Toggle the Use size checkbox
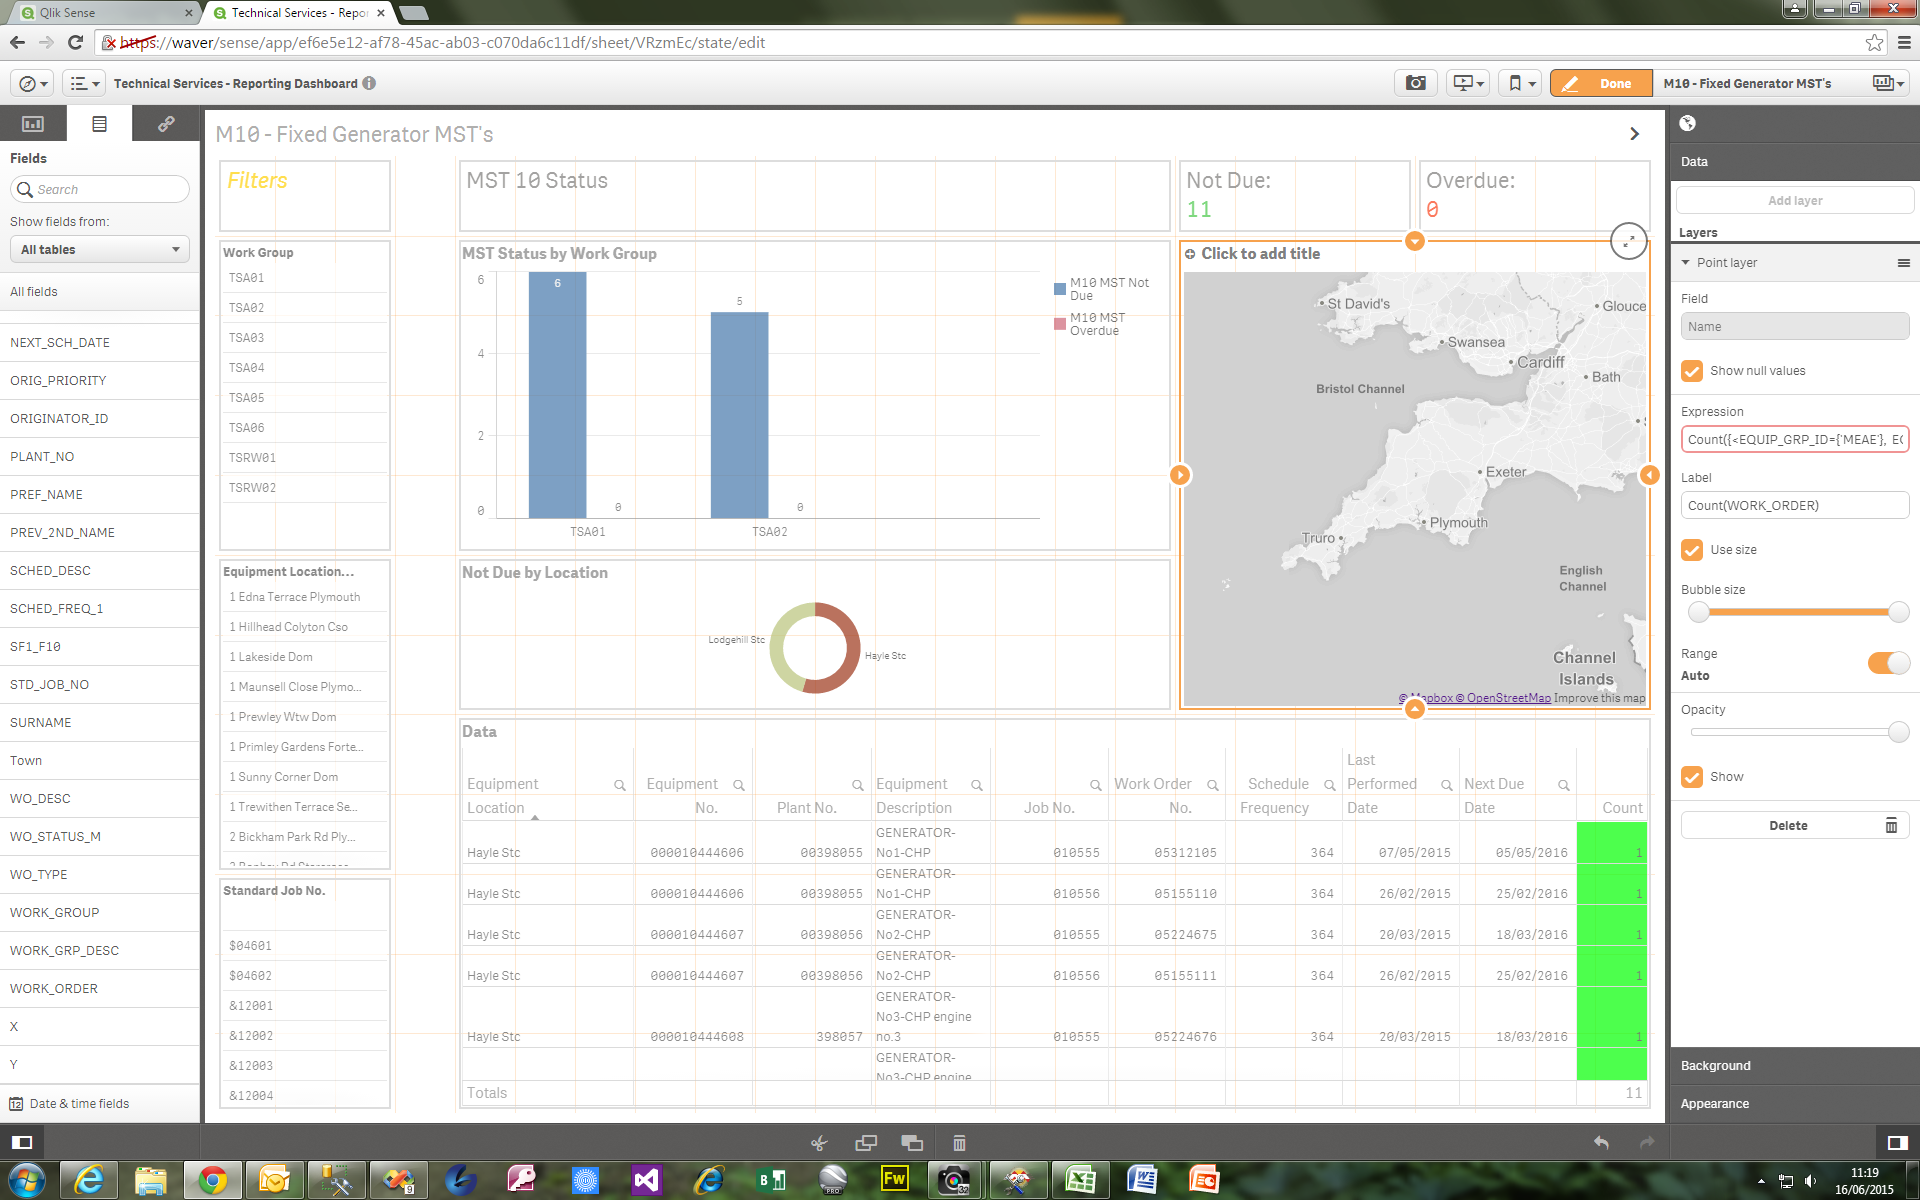Image resolution: width=1920 pixels, height=1200 pixels. point(1692,550)
